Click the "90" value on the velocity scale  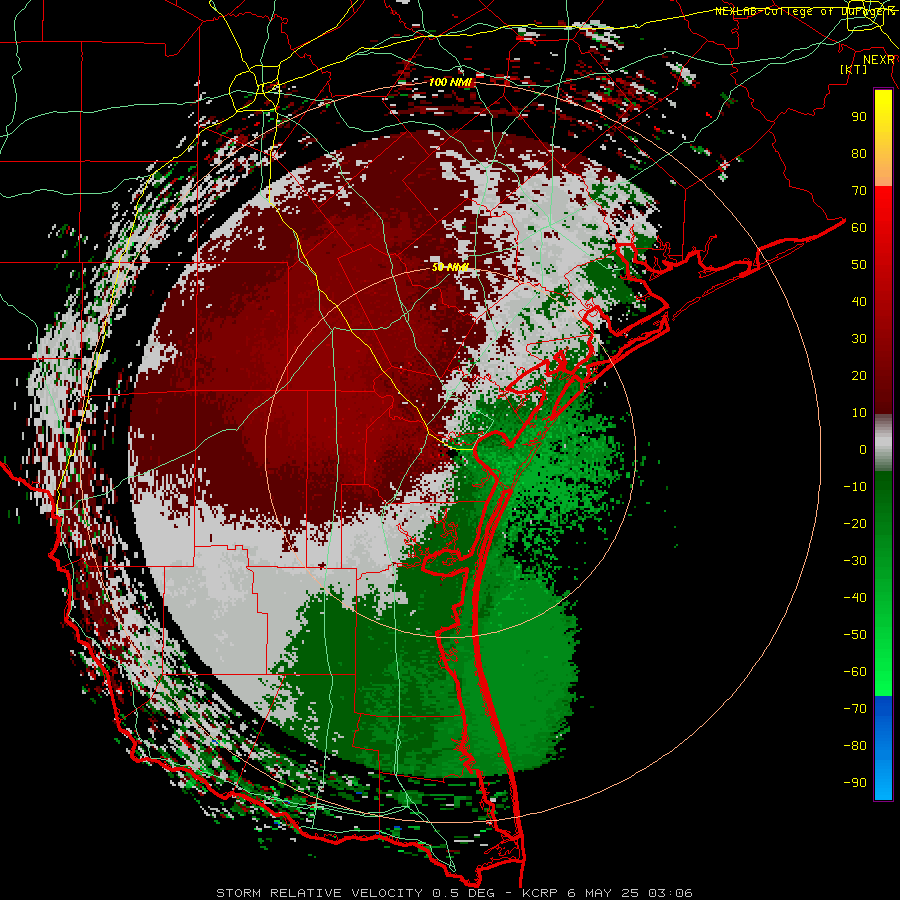pyautogui.click(x=859, y=117)
